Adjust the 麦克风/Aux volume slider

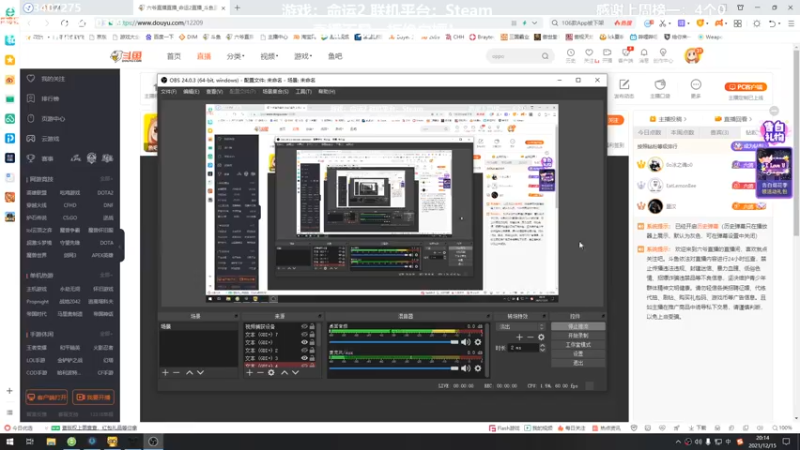coord(393,368)
